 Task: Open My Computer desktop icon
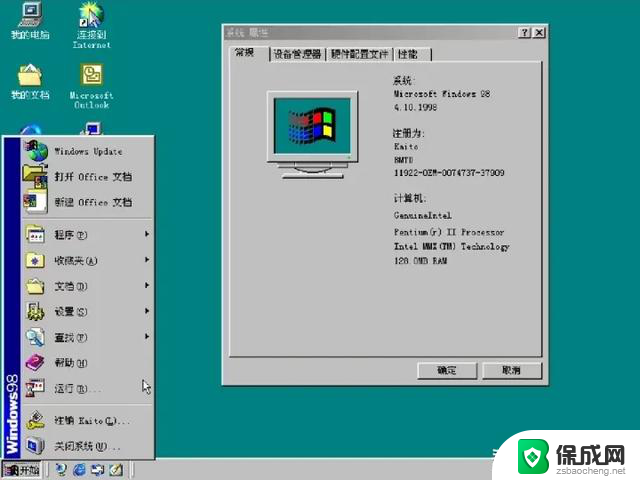(x=30, y=20)
